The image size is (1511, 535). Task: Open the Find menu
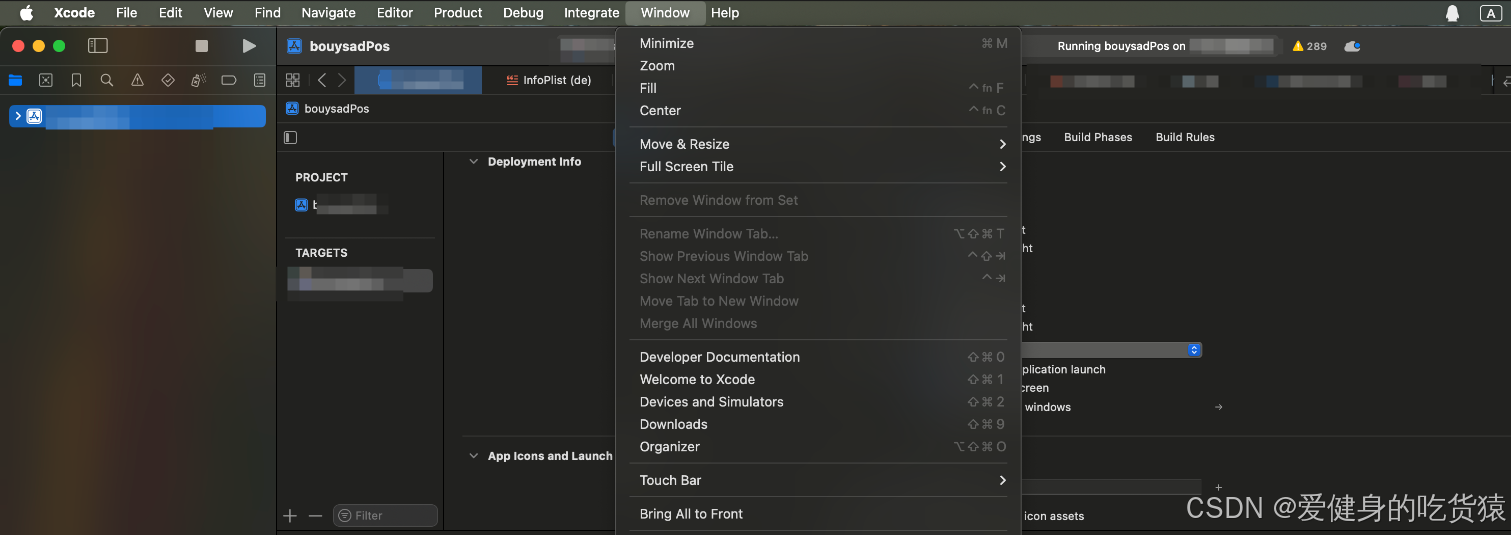click(x=267, y=13)
